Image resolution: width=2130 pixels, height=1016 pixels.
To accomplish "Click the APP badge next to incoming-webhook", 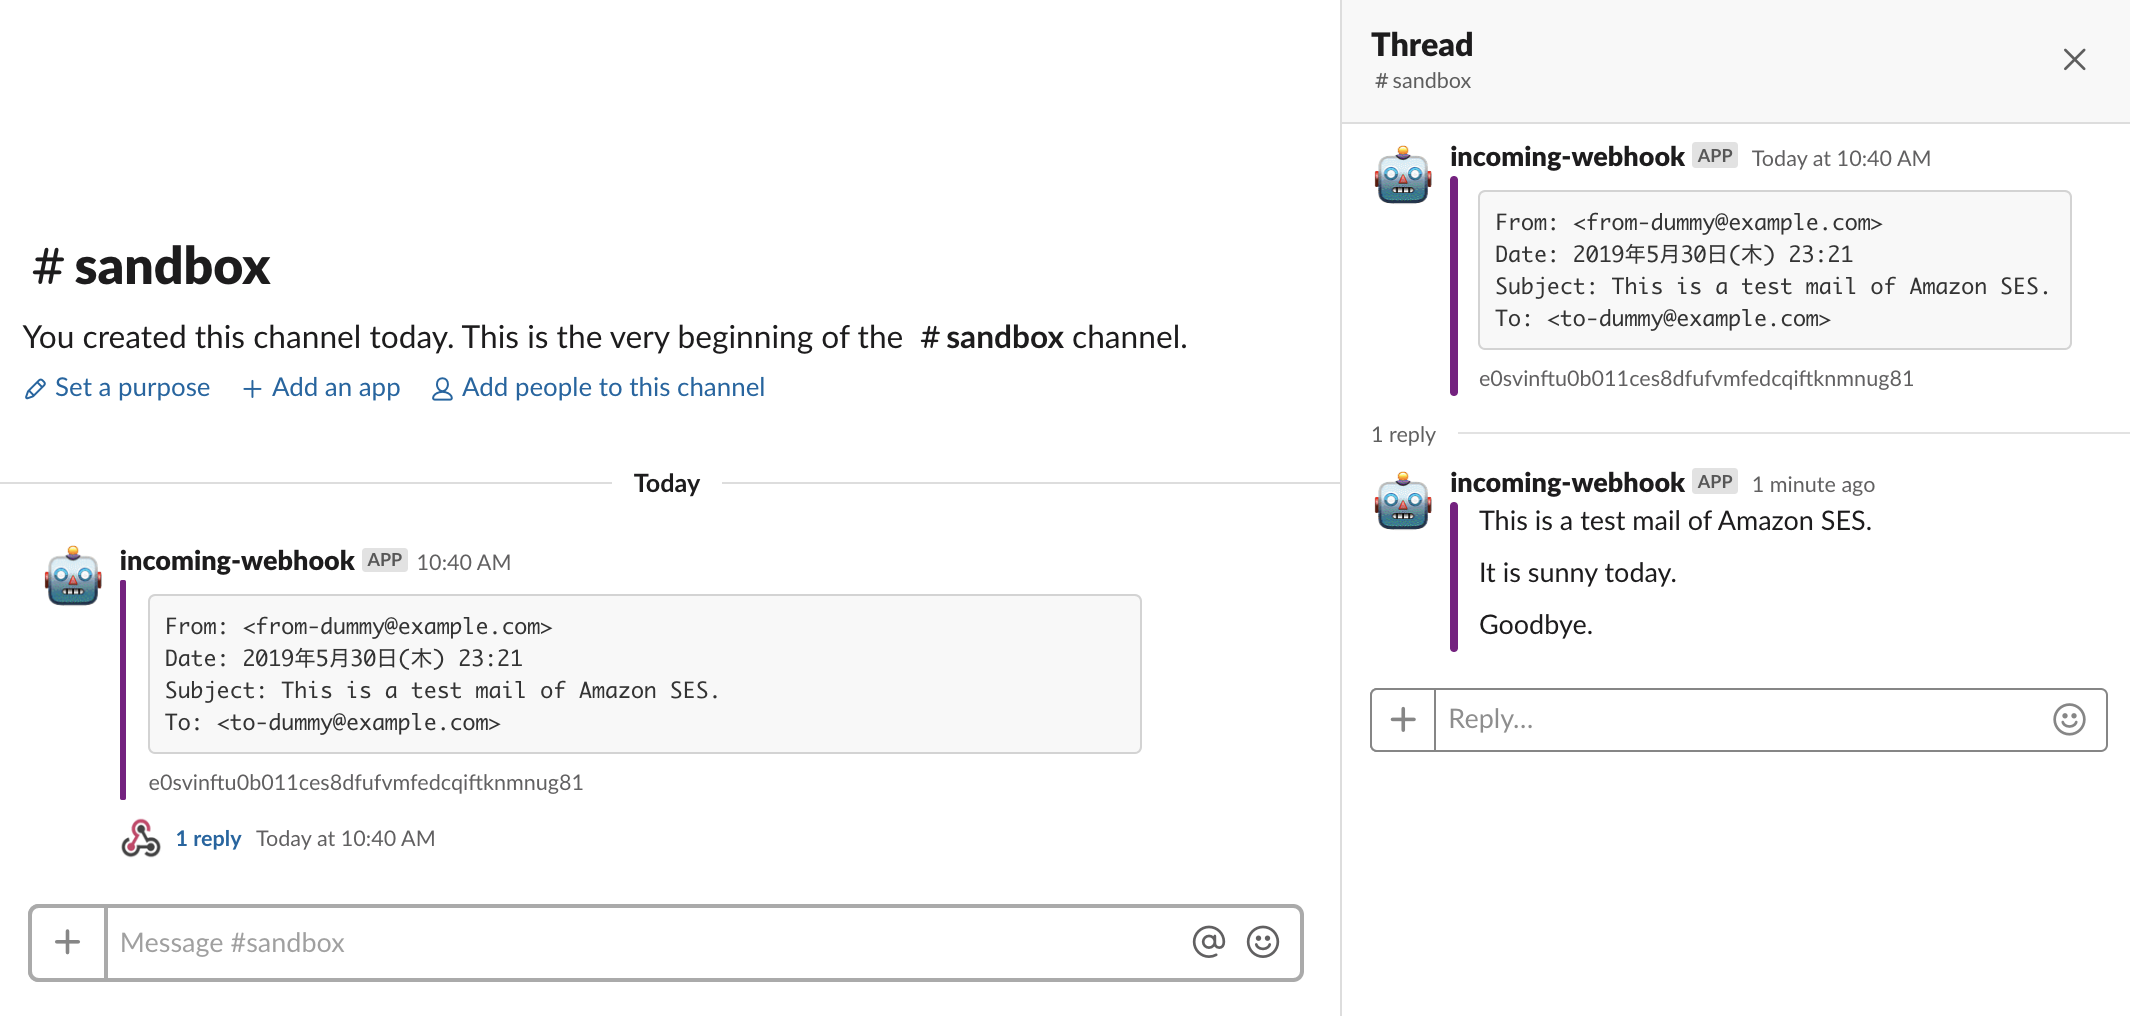I will point(384,560).
